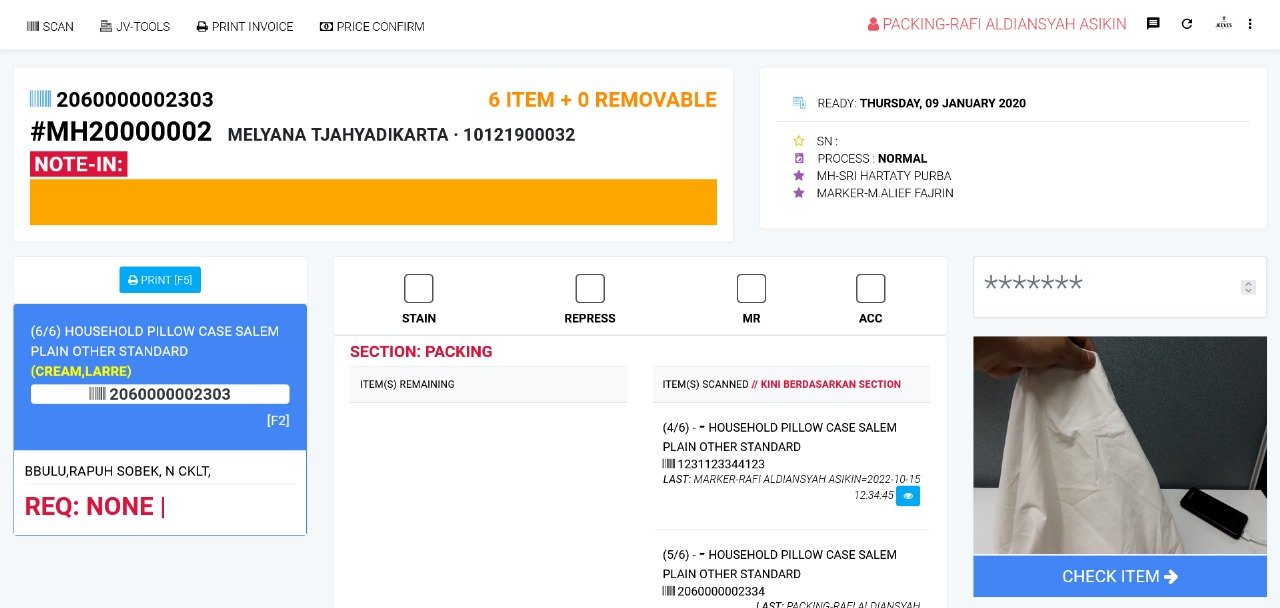Click the purple star beside MH-SRI HARTATY PURBA
The image size is (1280, 608).
(x=799, y=176)
